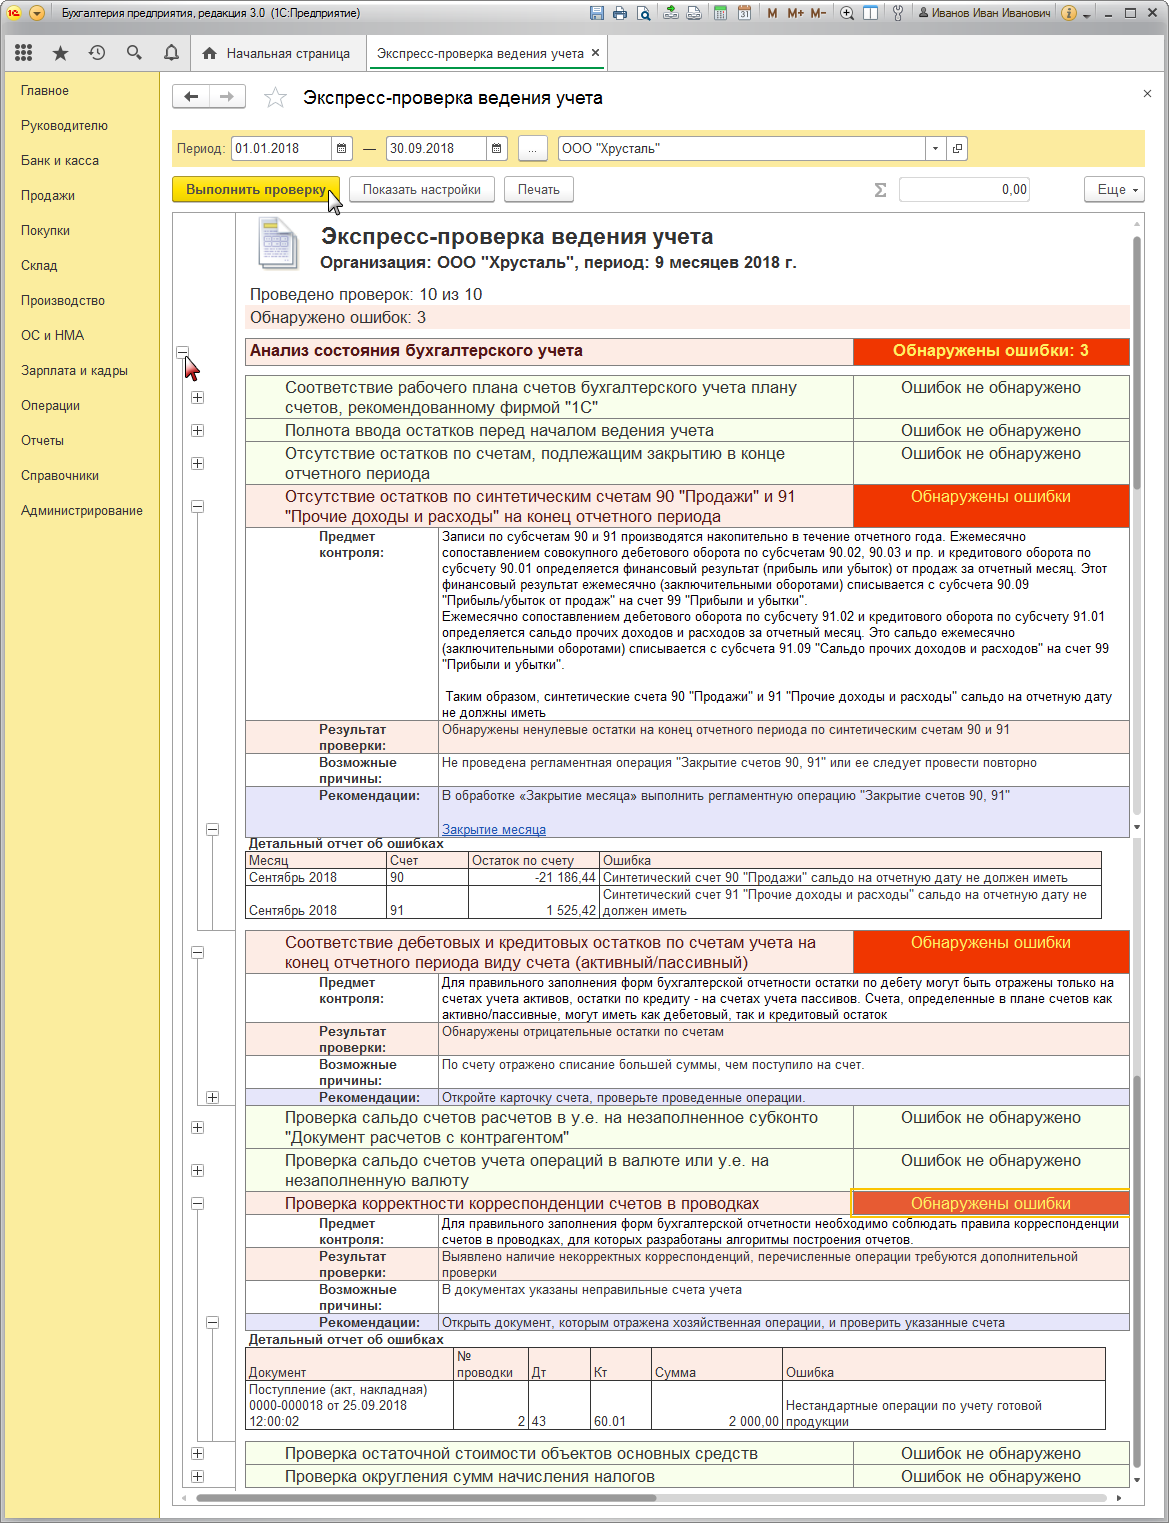1173x1525 pixels.
Task: Click the Выполнить проверку button
Action: tap(256, 189)
